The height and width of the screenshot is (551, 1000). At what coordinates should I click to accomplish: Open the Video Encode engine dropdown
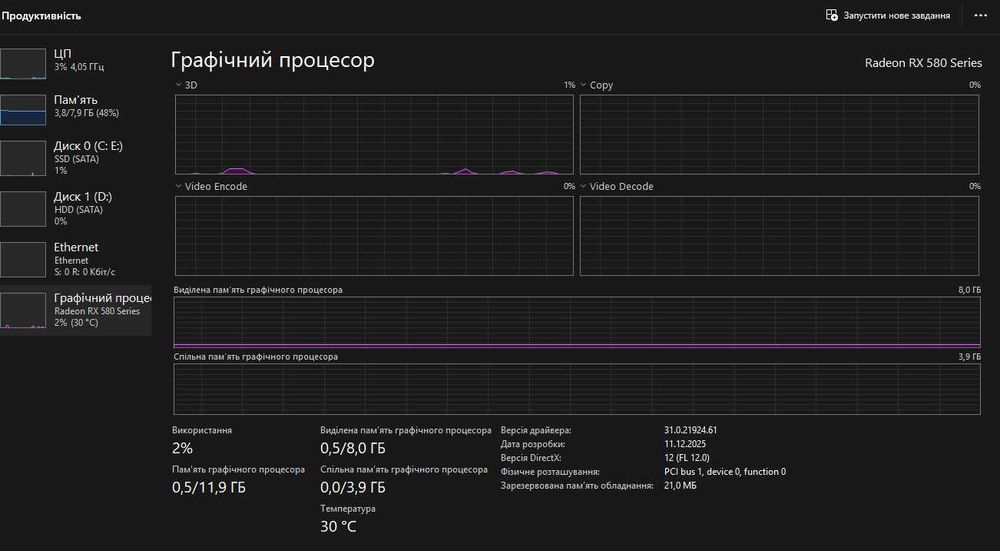pyautogui.click(x=179, y=186)
